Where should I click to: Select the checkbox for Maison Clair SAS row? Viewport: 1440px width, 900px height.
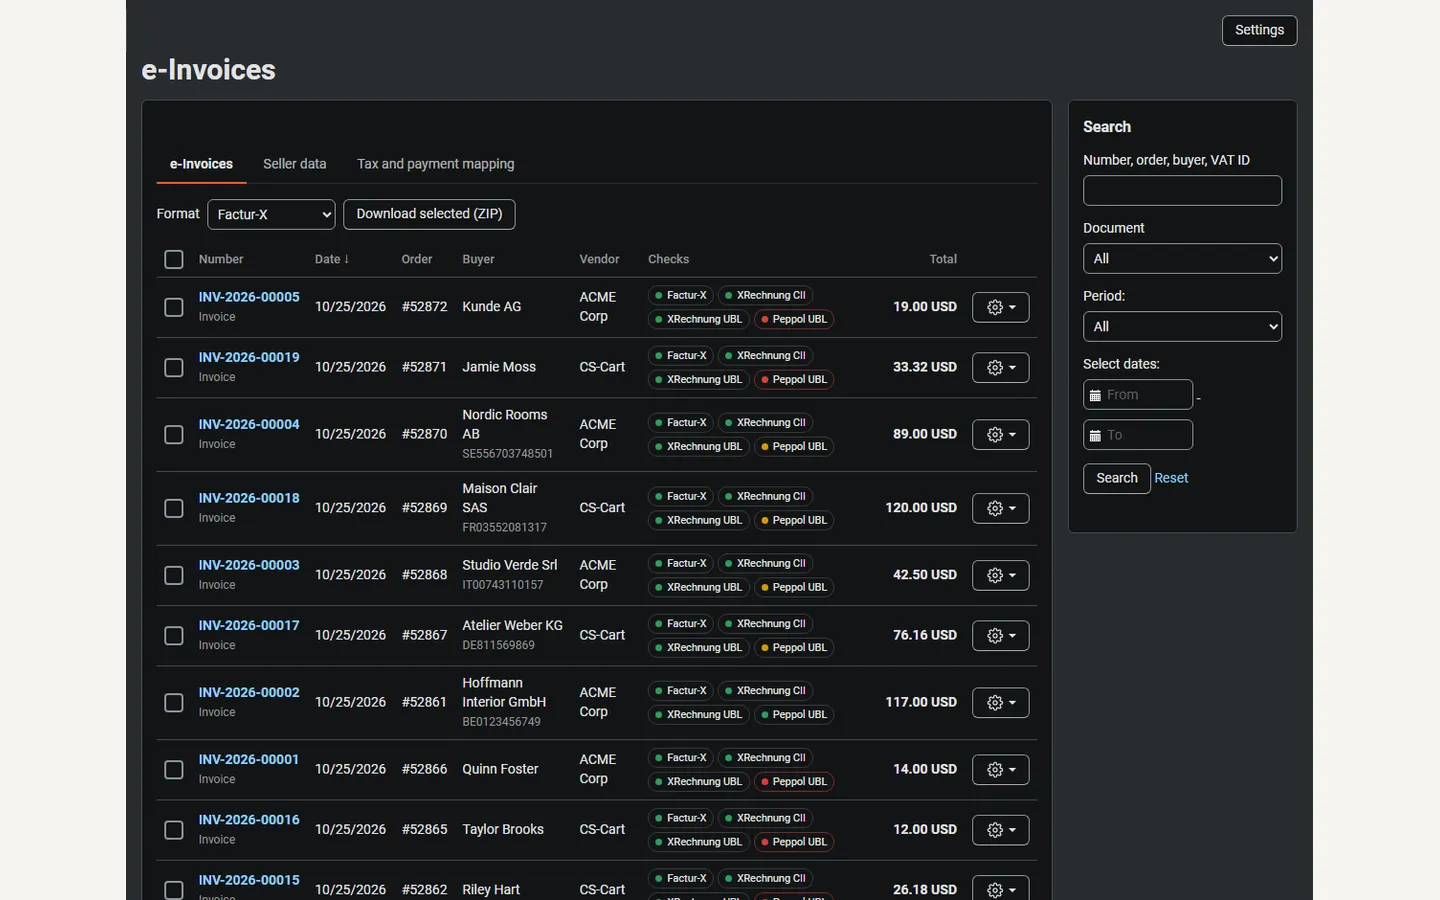(x=174, y=508)
